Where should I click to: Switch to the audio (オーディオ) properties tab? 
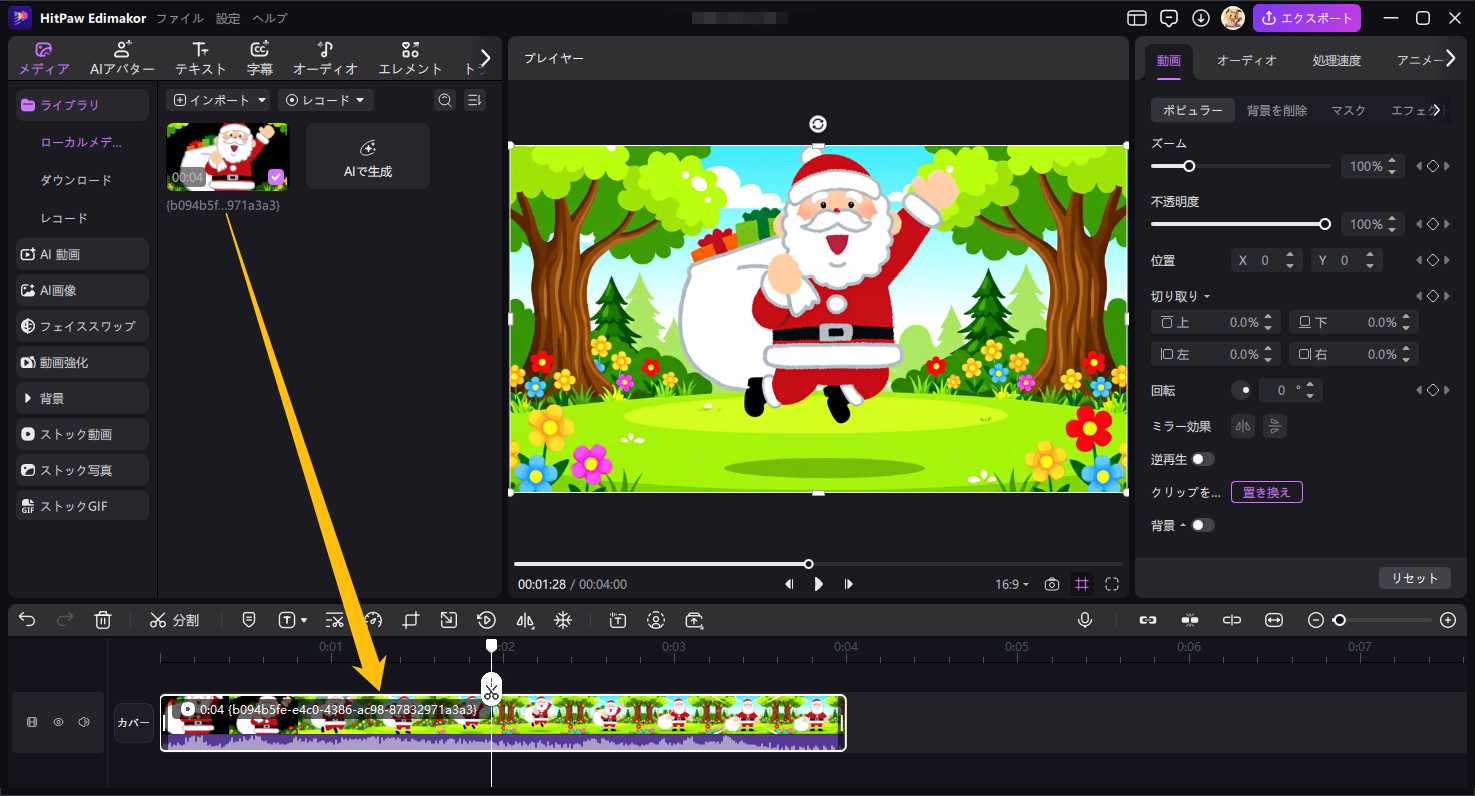pos(1246,60)
